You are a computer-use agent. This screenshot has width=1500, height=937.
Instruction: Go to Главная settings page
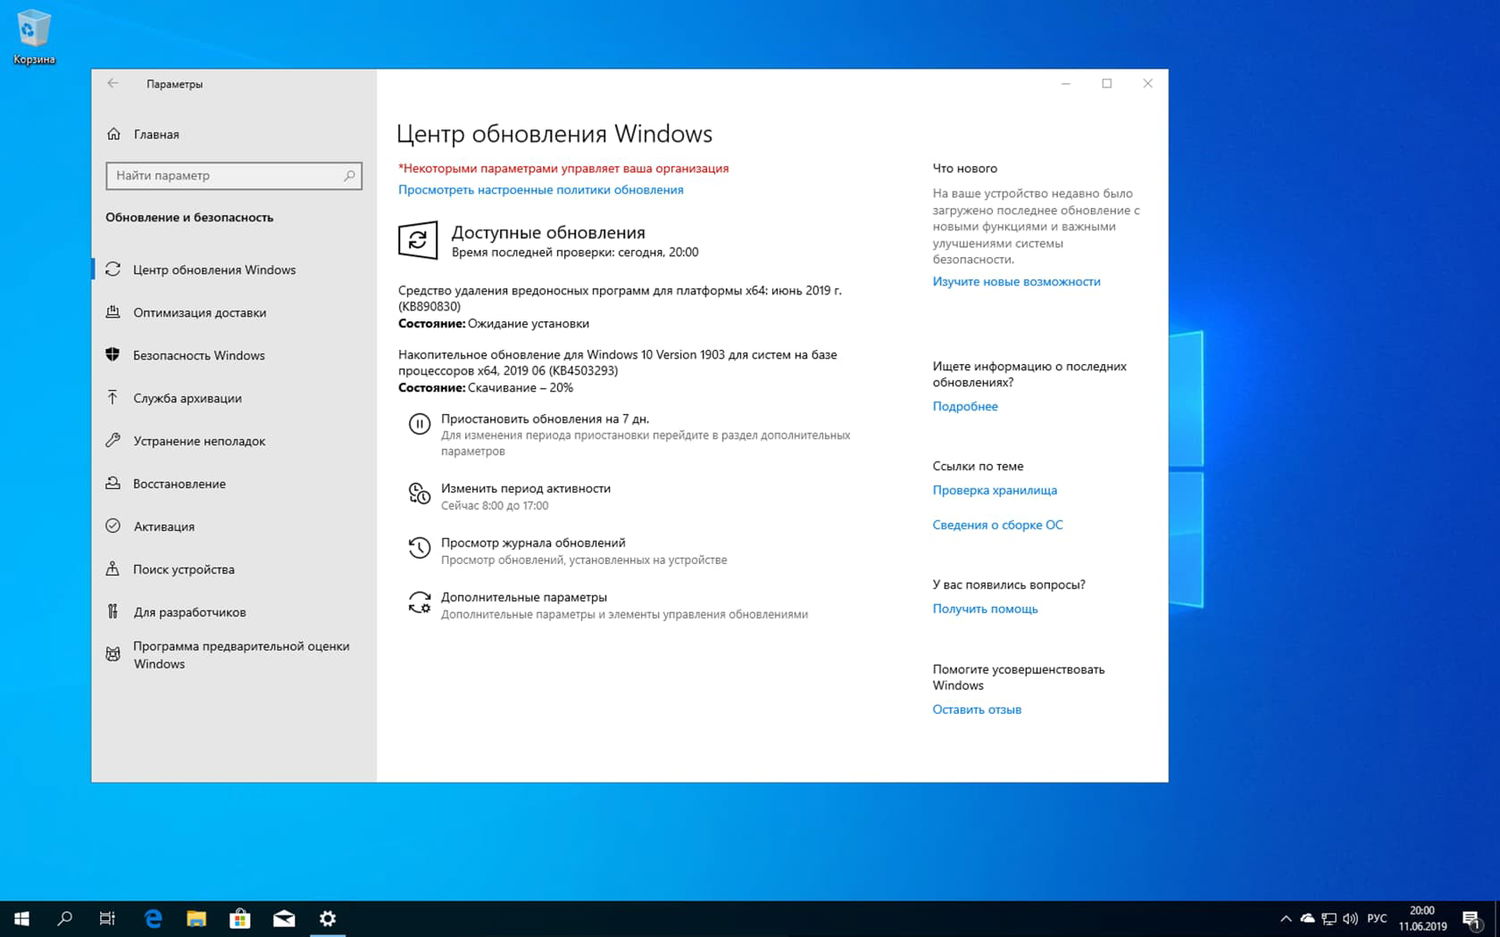click(156, 134)
